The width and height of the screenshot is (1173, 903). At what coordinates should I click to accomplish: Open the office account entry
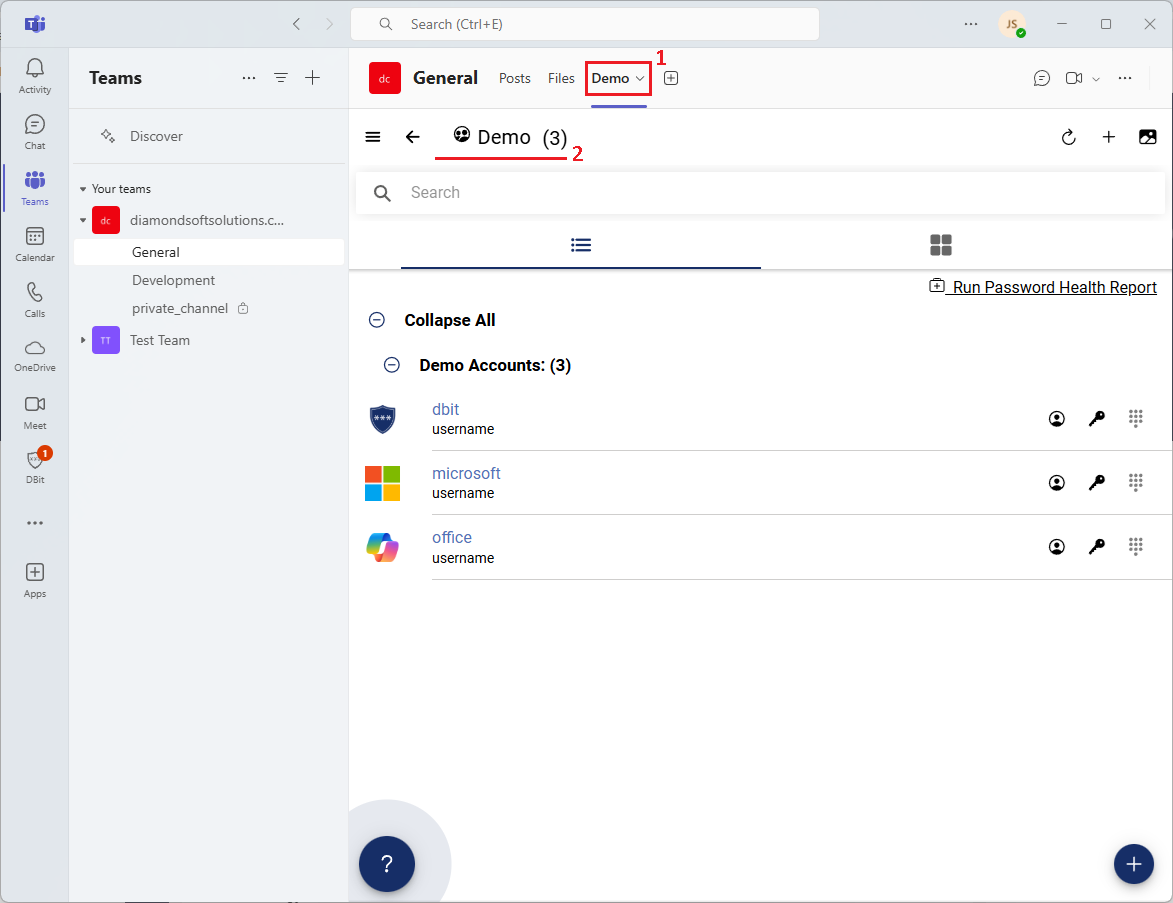(452, 537)
